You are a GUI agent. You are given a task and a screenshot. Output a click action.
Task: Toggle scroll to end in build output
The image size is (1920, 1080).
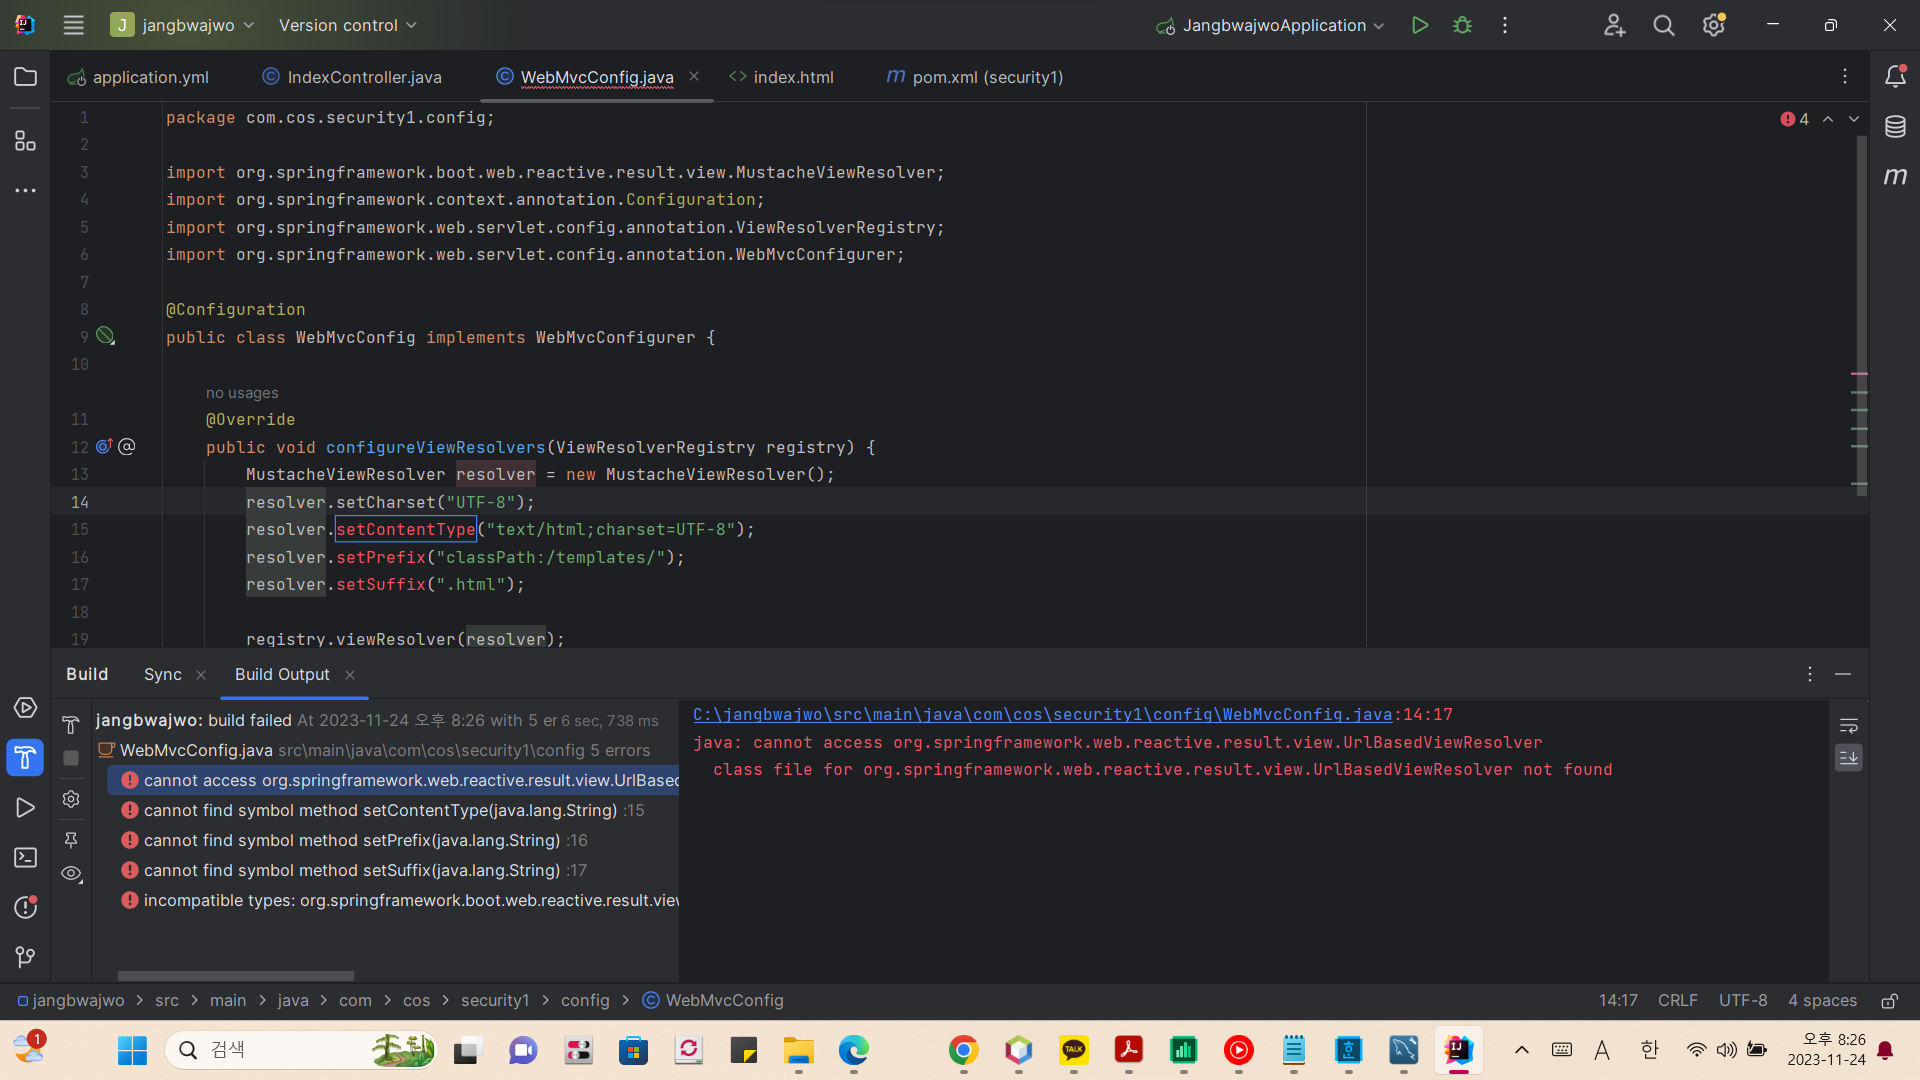click(x=1849, y=758)
